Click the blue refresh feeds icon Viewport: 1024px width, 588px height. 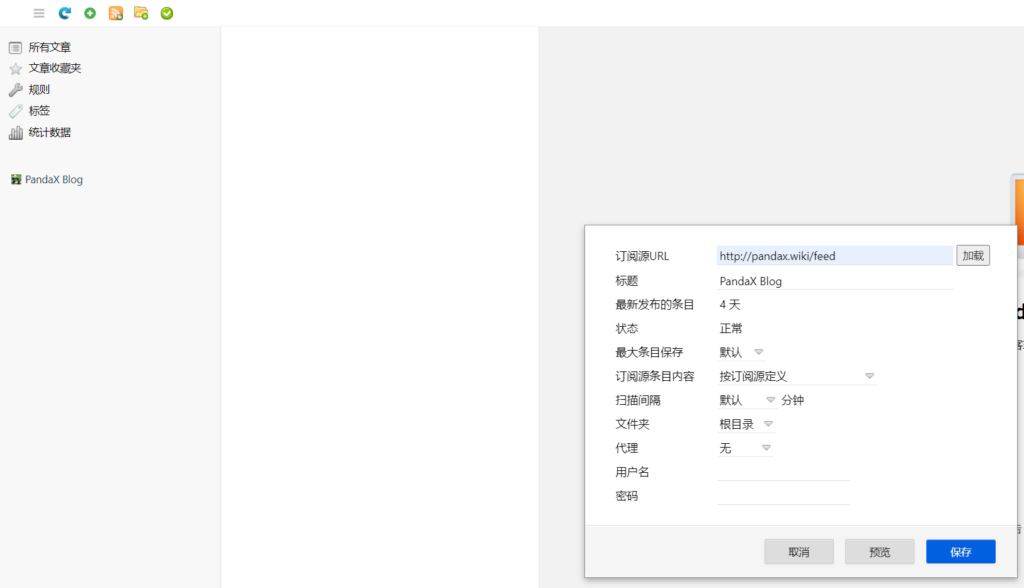65,13
